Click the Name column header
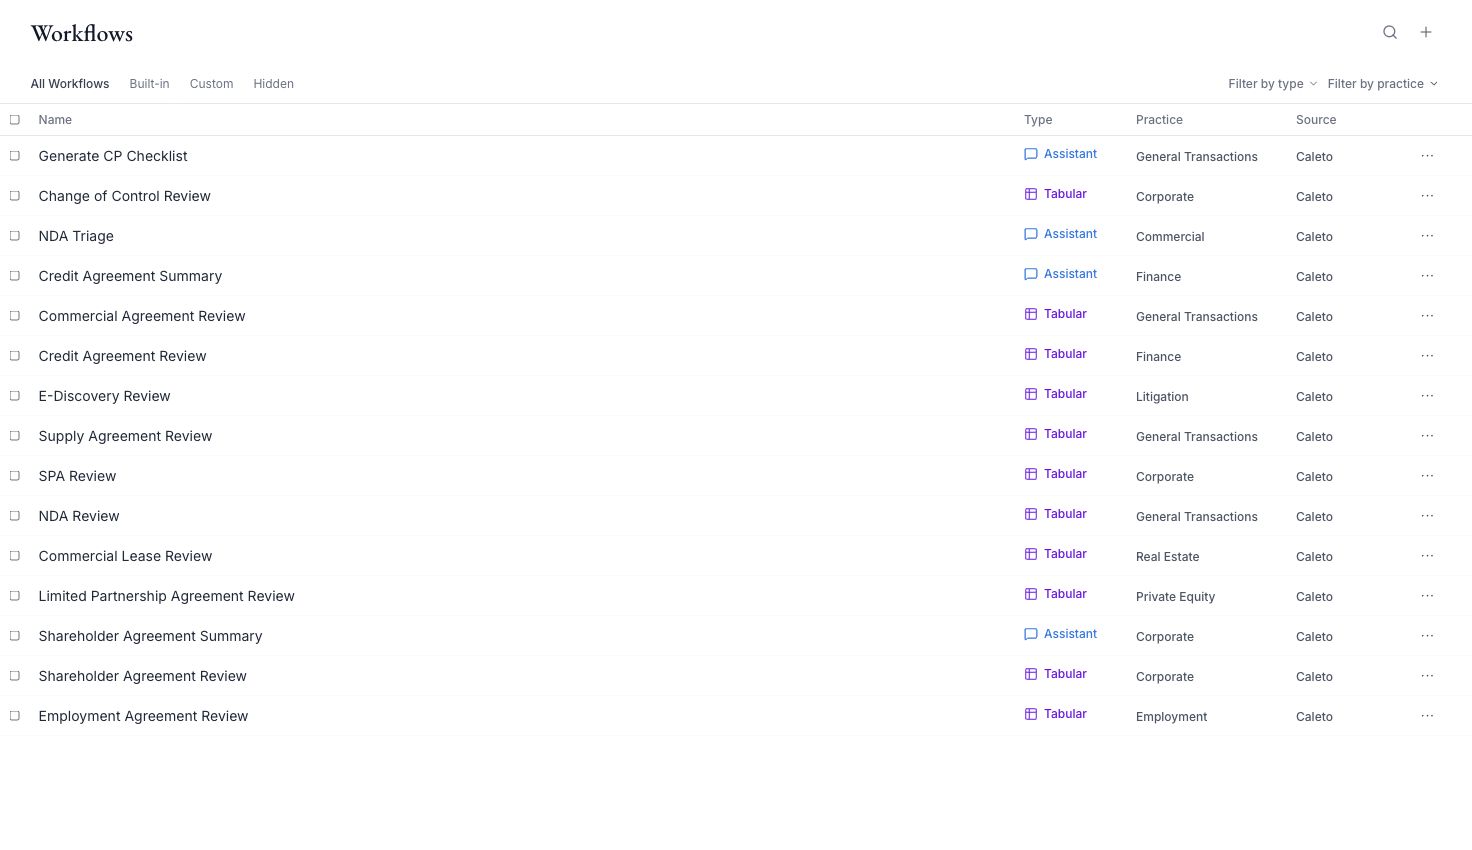Screen dimensions: 1472x850 tap(55, 120)
